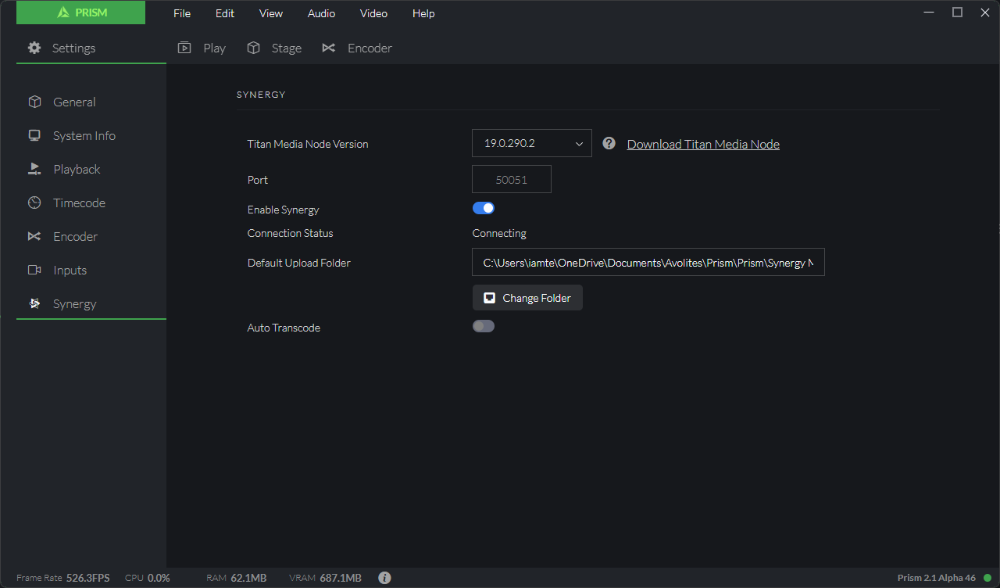Click the Change Folder button

(527, 298)
